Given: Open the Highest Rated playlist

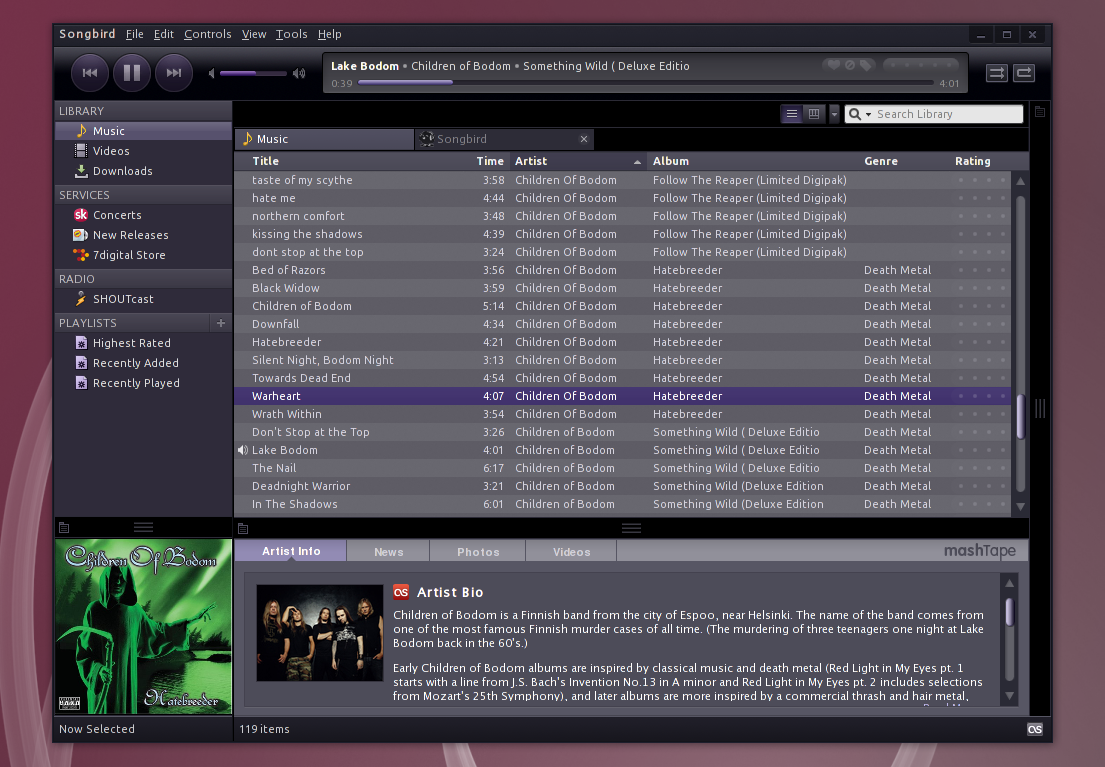Looking at the screenshot, I should [x=144, y=343].
